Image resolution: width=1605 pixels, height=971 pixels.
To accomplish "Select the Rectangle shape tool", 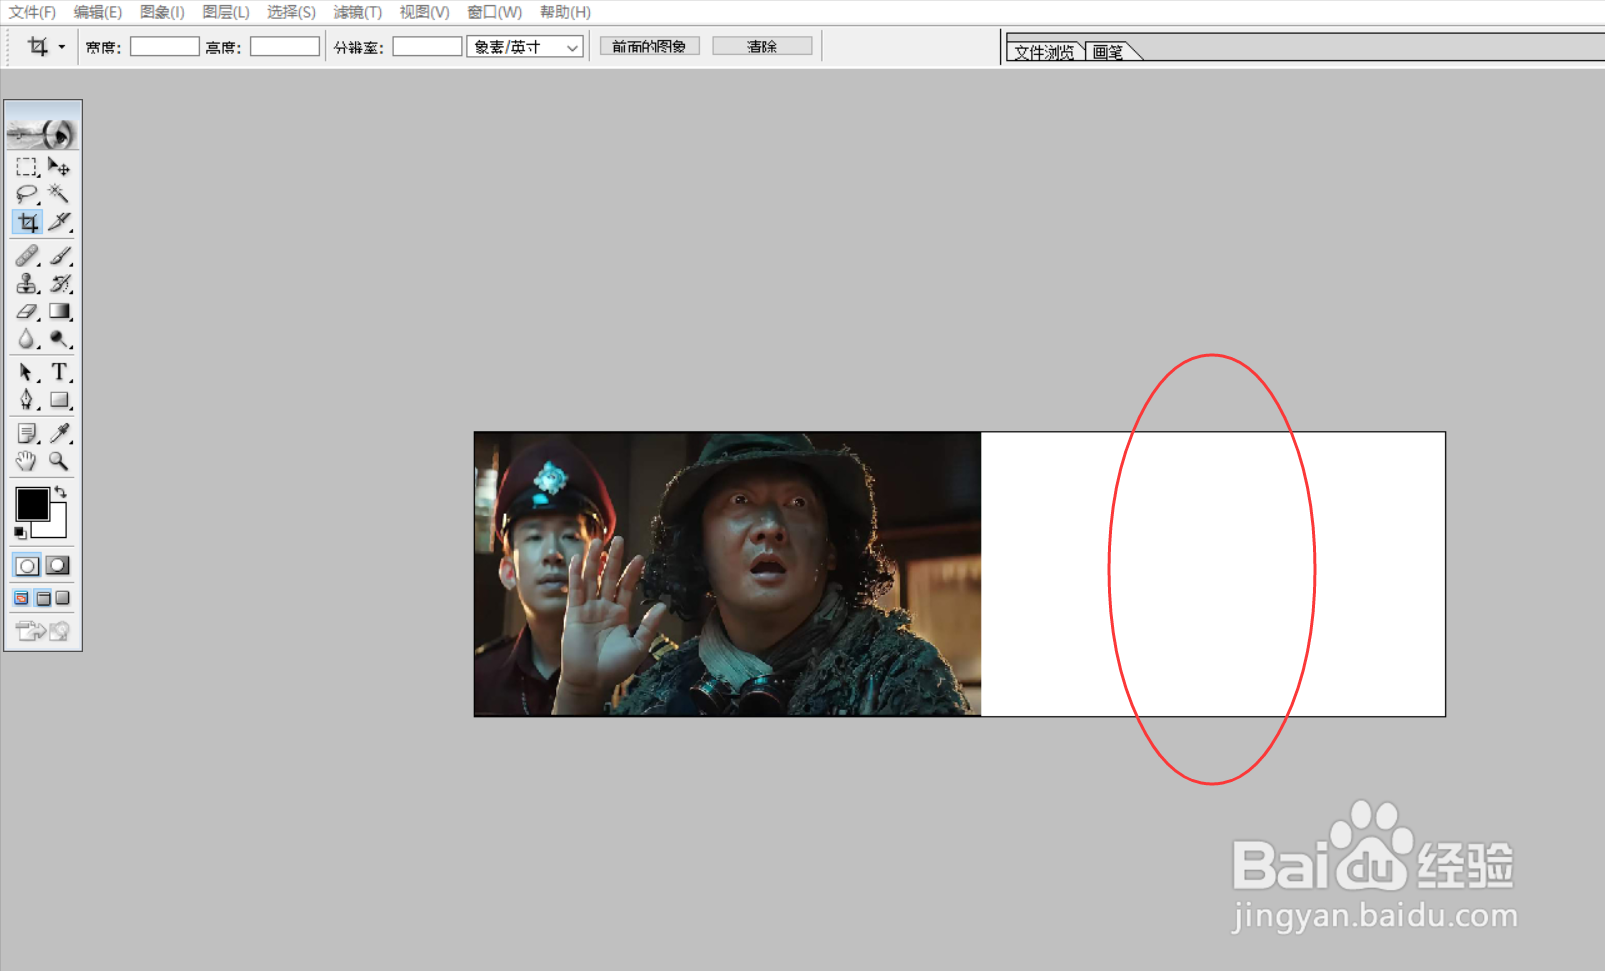I will (59, 400).
